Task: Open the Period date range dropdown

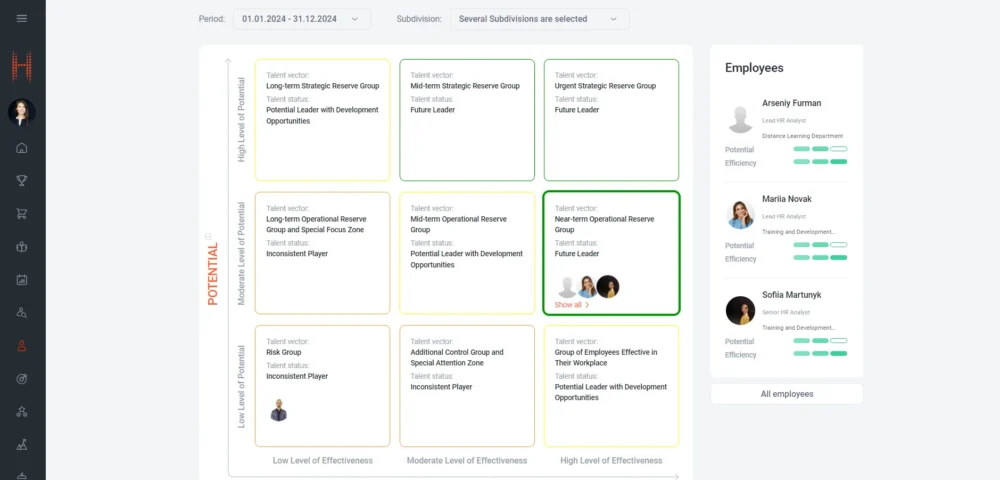Action: (x=301, y=19)
